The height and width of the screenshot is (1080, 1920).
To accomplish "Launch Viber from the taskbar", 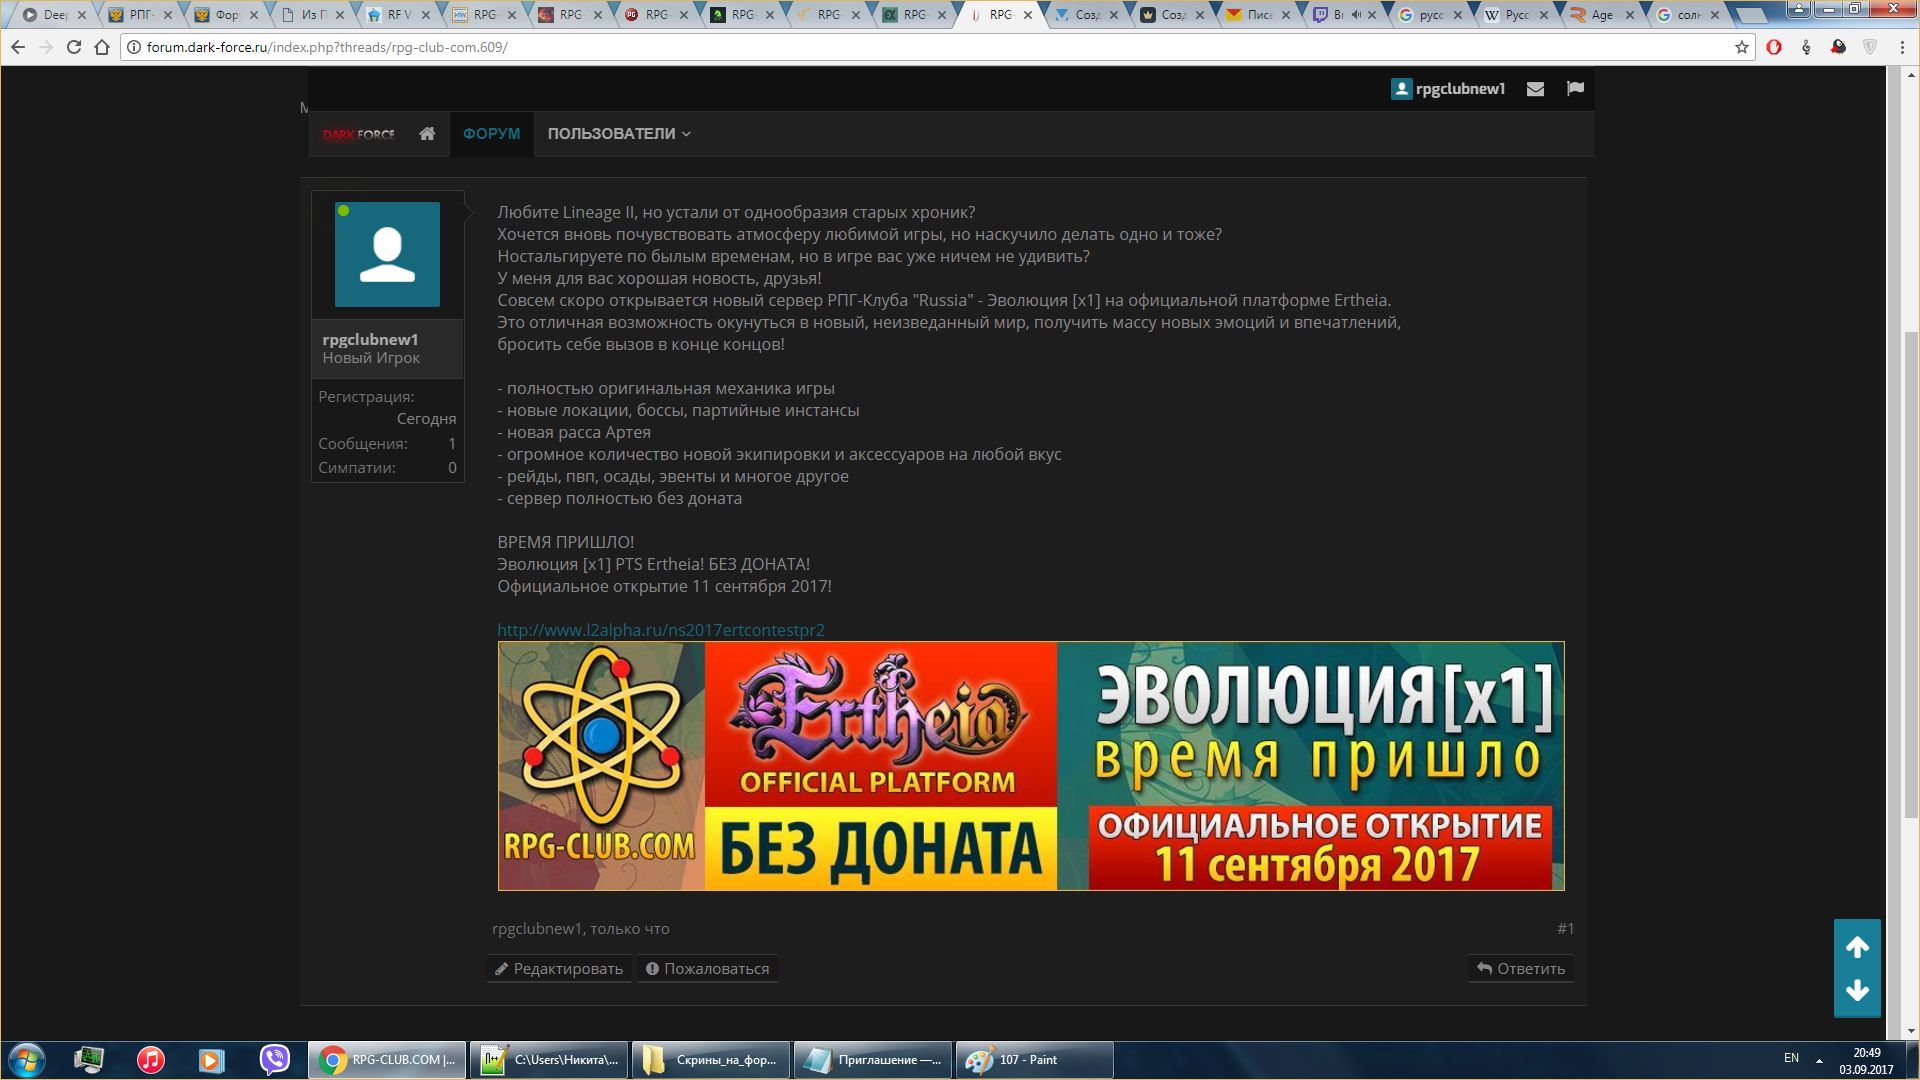I will click(274, 1059).
